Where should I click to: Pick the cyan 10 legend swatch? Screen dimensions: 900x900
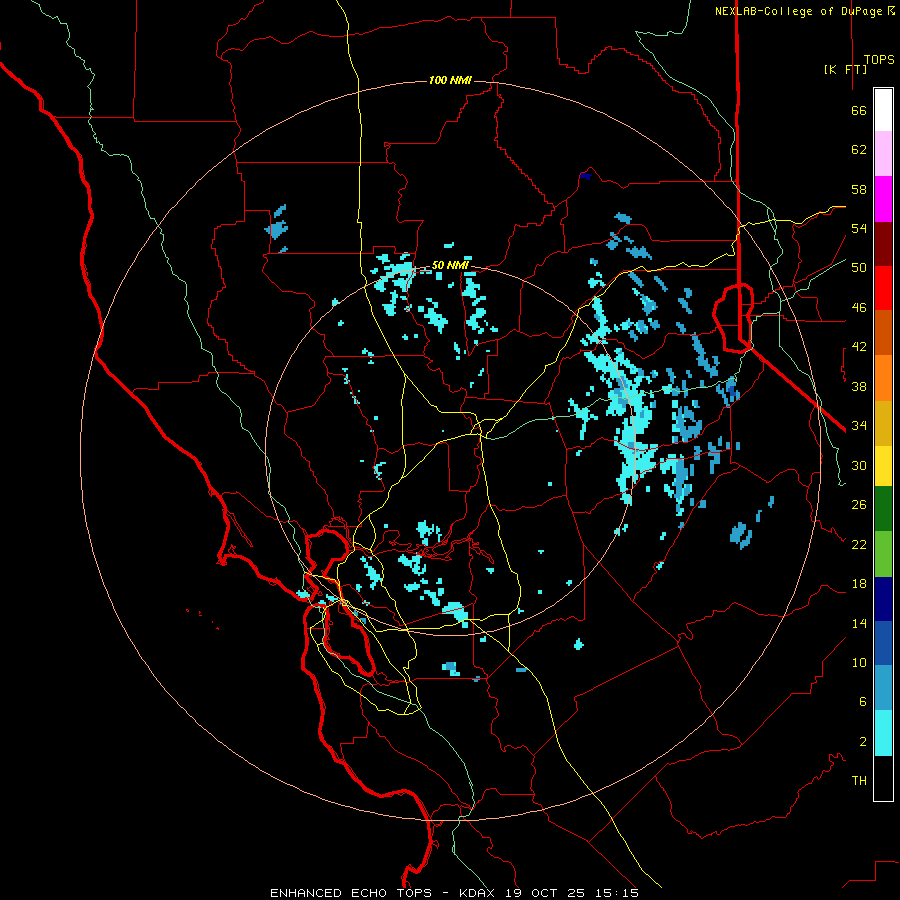tap(883, 733)
